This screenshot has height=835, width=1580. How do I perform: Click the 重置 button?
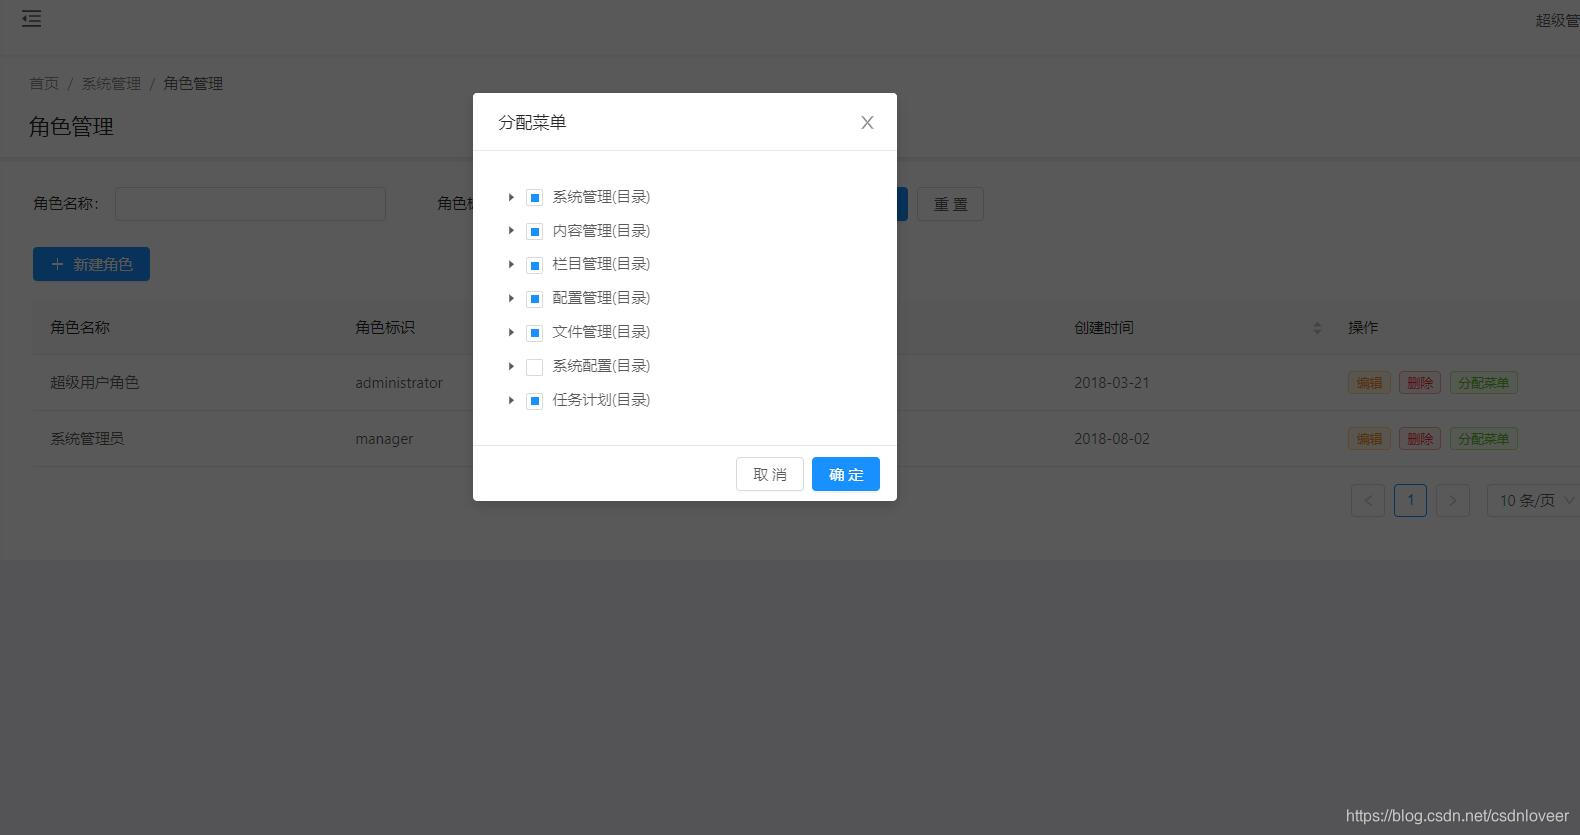point(950,204)
